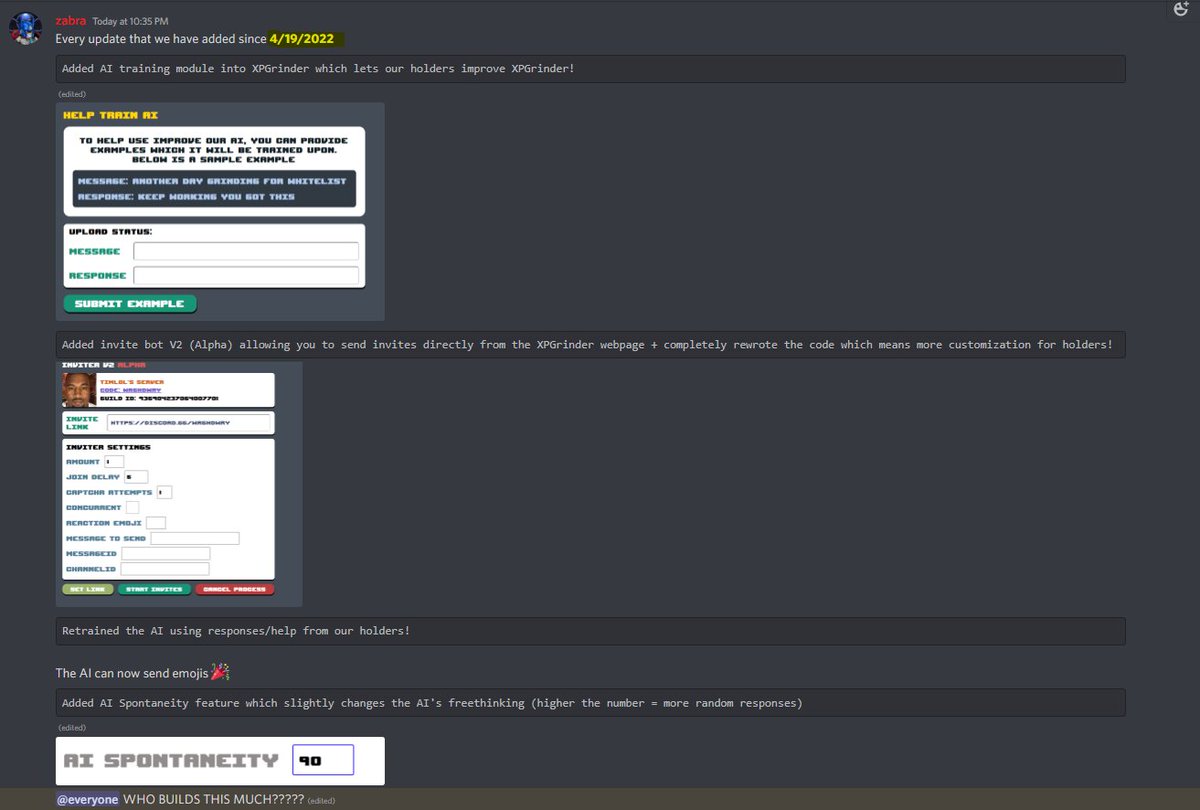Click the Reaction Emoji input box

click(156, 523)
